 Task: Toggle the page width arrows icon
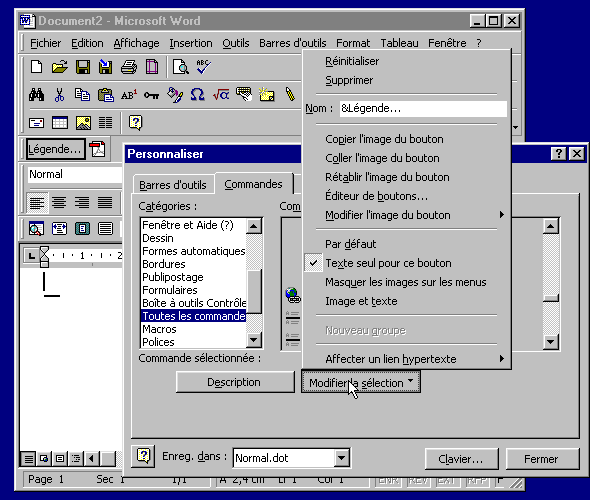coord(59,228)
